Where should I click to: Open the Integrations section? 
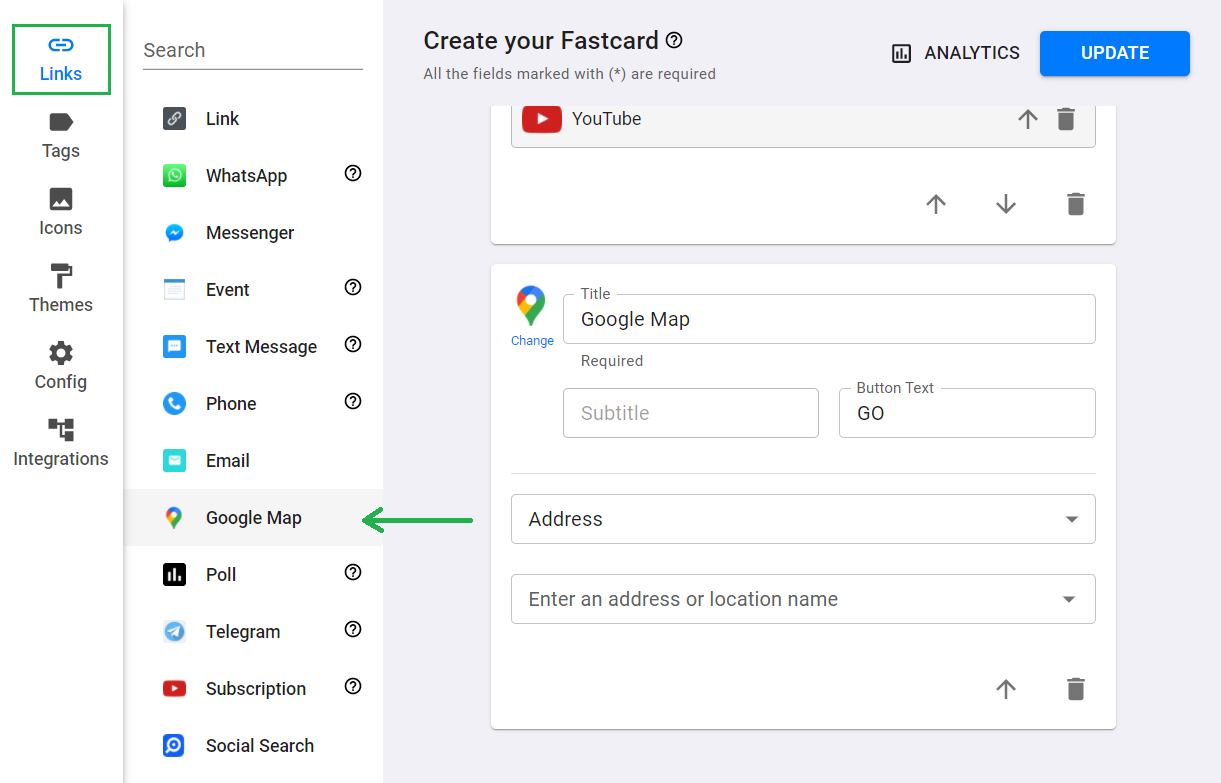pos(61,444)
